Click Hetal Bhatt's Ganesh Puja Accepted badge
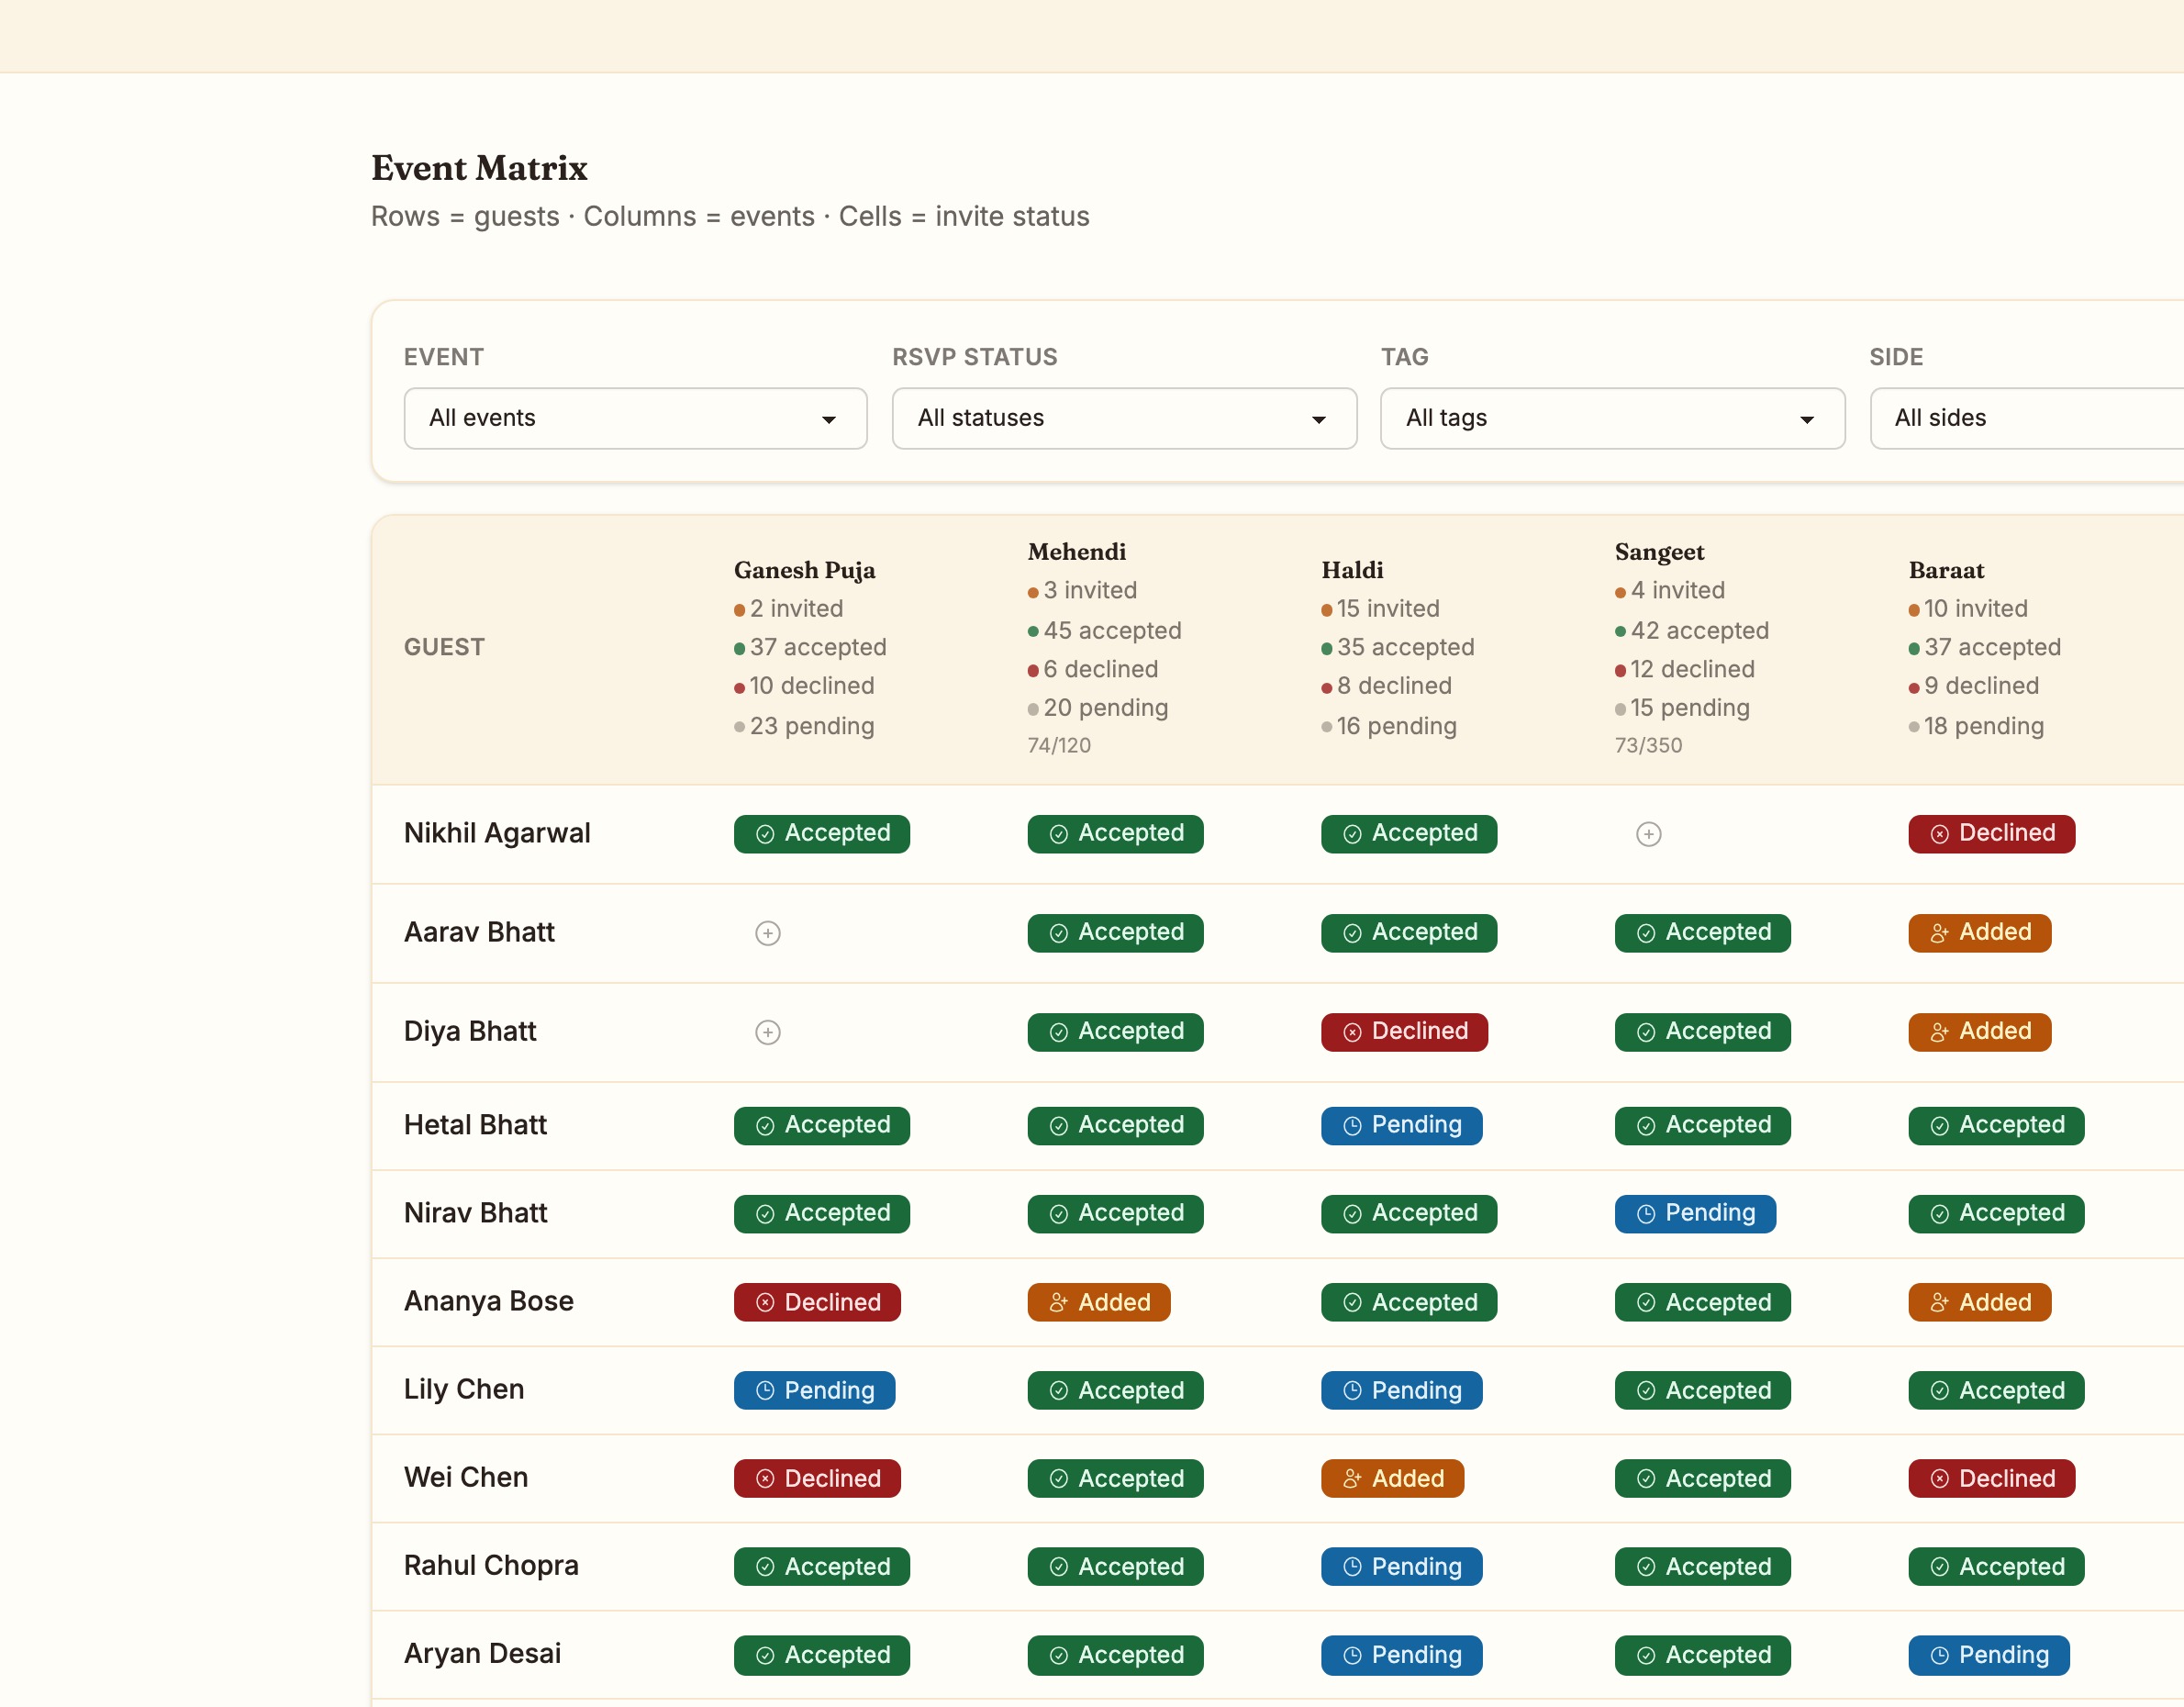 pyautogui.click(x=821, y=1126)
